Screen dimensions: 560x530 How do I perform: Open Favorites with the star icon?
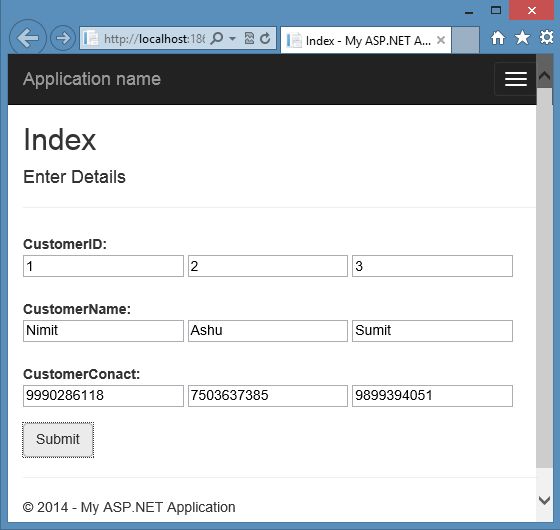(522, 38)
